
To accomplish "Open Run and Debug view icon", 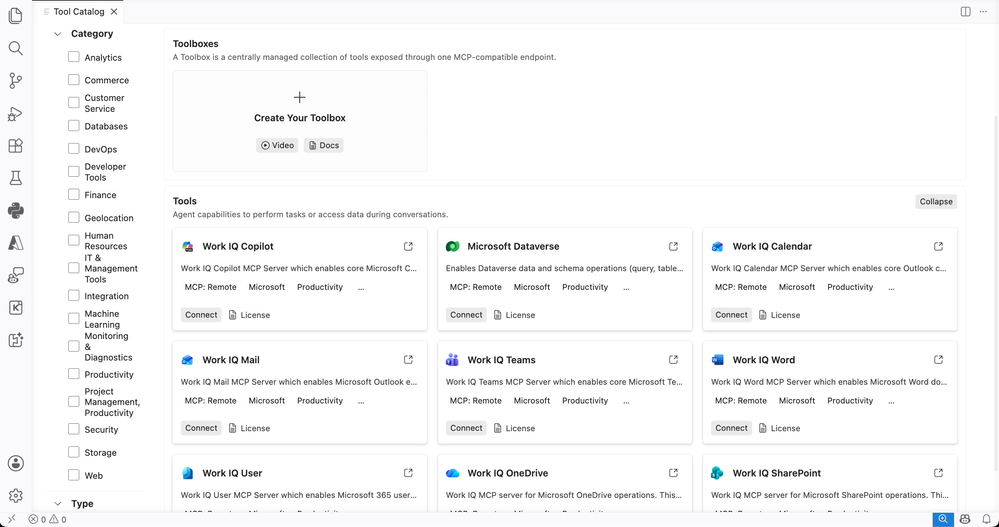I will coord(15,113).
